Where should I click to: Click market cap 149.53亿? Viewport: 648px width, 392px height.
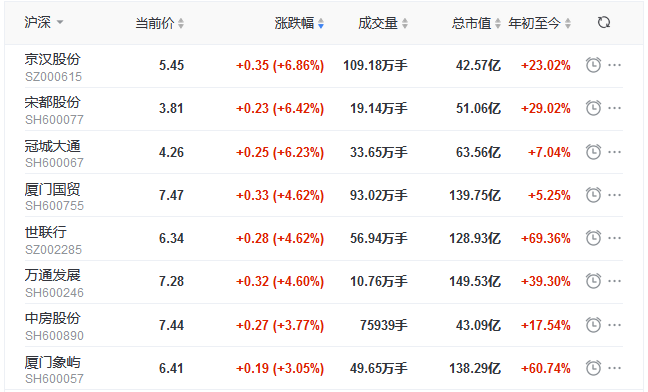pos(475,281)
